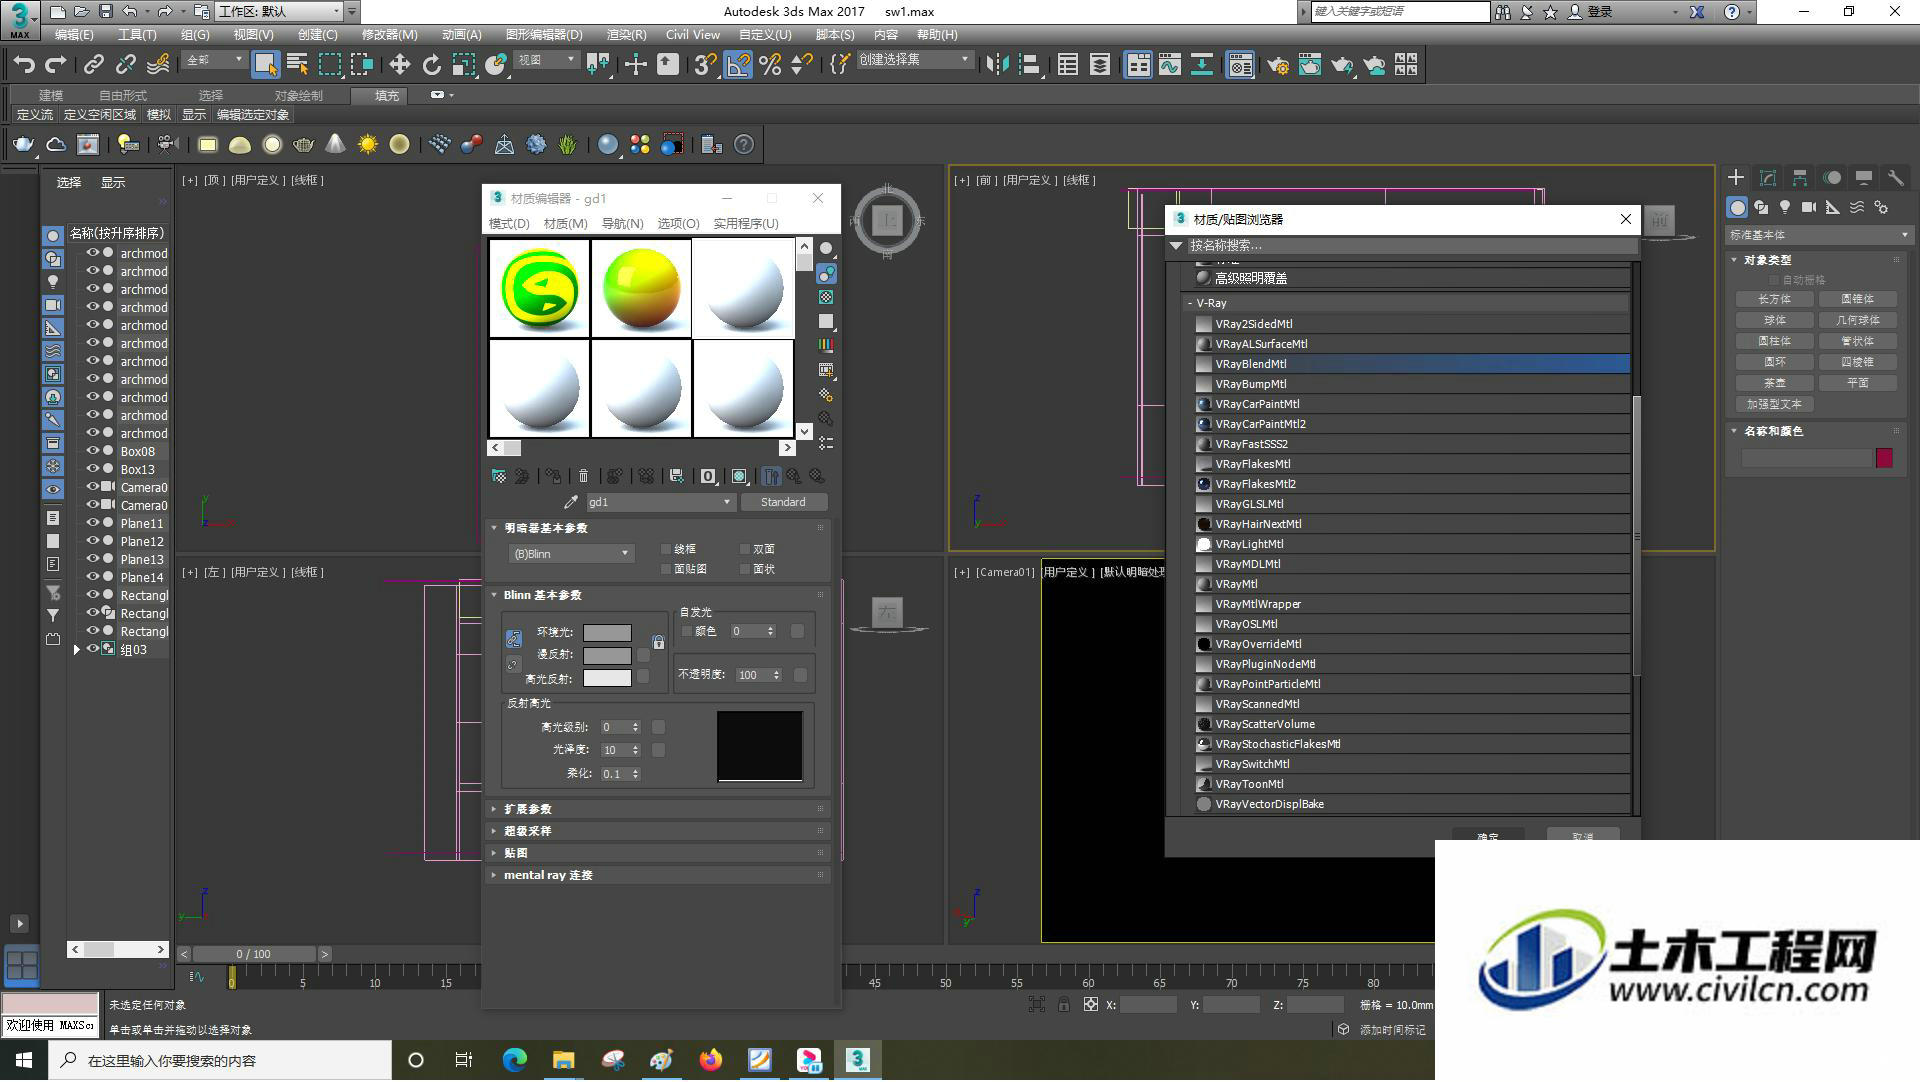Screen dimensions: 1920x1082
Task: Expand the 组03 group in scene explorer
Action: (x=77, y=650)
